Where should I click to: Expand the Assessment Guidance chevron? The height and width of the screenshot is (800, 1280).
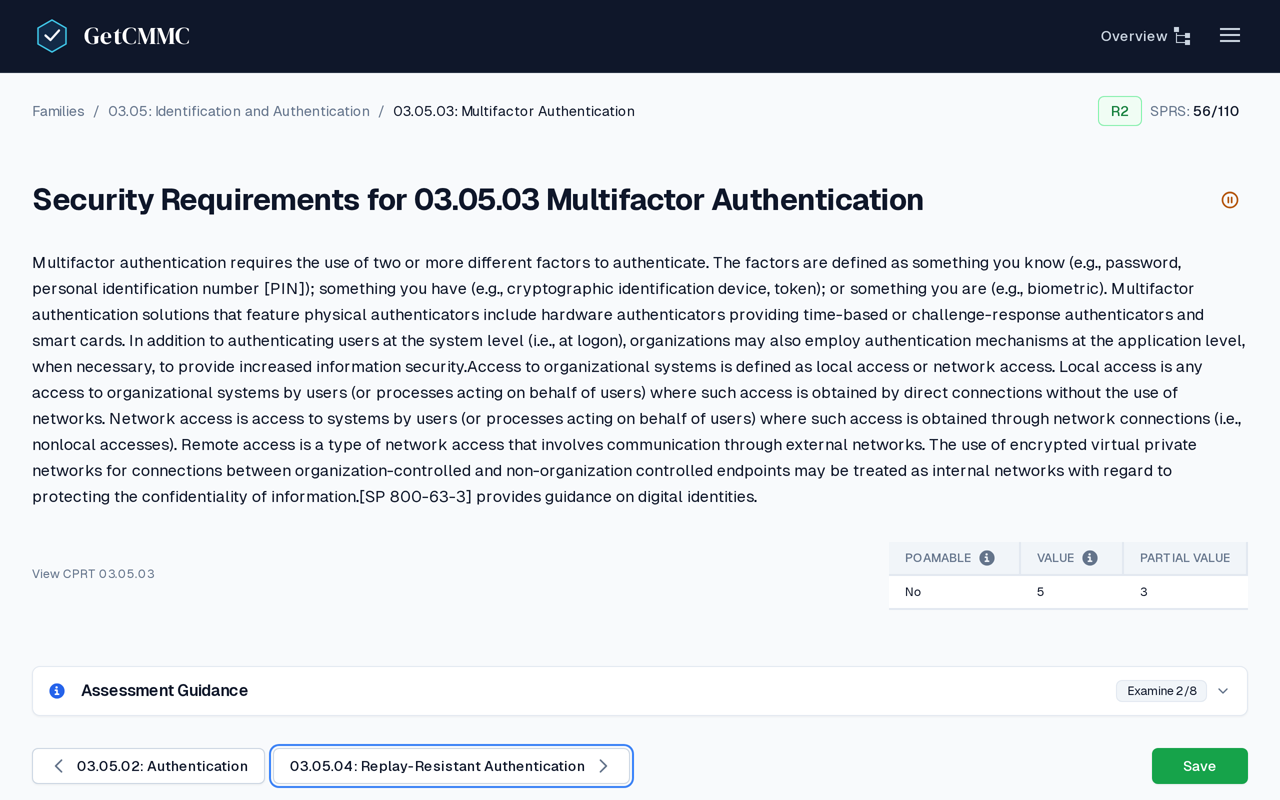[x=1223, y=691]
